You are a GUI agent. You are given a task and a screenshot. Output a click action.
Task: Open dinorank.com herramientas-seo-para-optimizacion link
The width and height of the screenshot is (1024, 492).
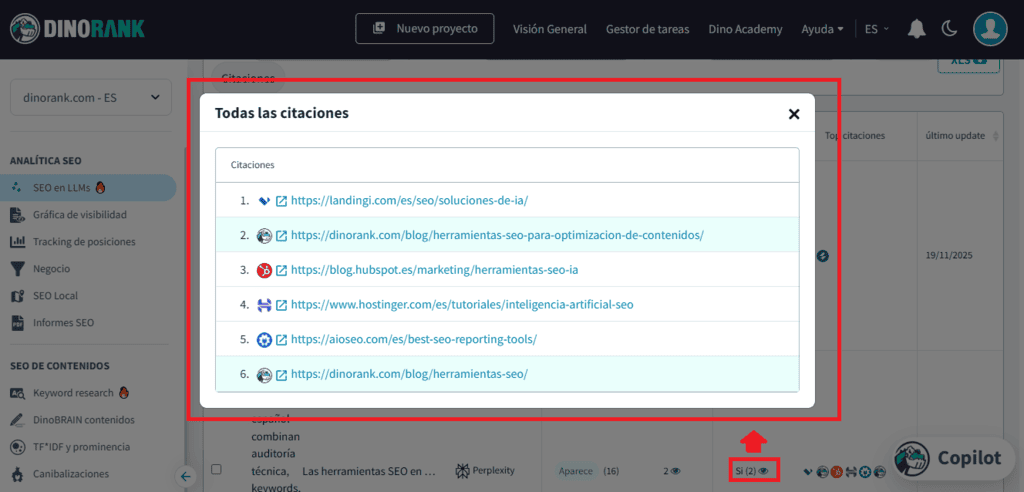coord(498,235)
